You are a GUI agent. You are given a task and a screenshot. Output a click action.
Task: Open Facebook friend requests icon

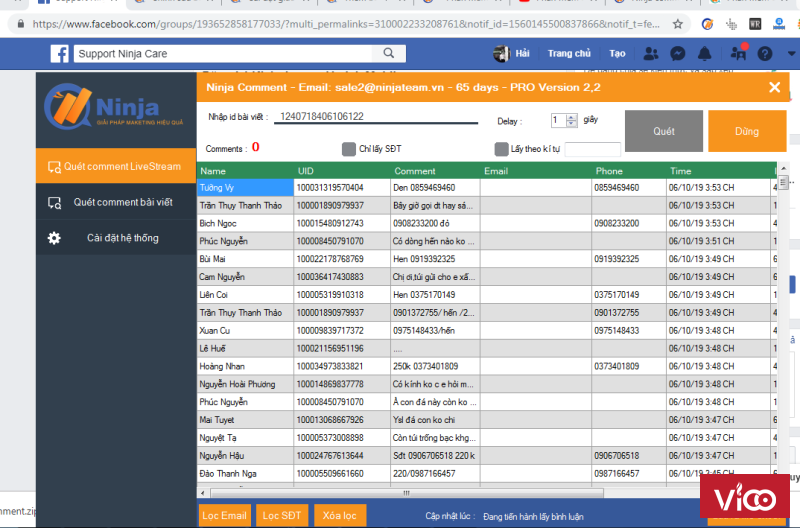coord(651,54)
